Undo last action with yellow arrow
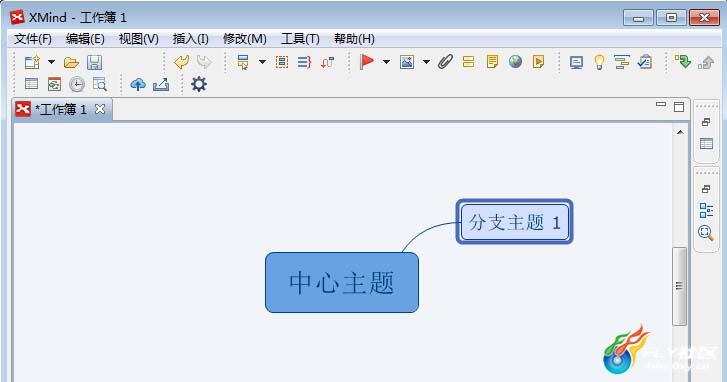The image size is (727, 382). pyautogui.click(x=181, y=62)
